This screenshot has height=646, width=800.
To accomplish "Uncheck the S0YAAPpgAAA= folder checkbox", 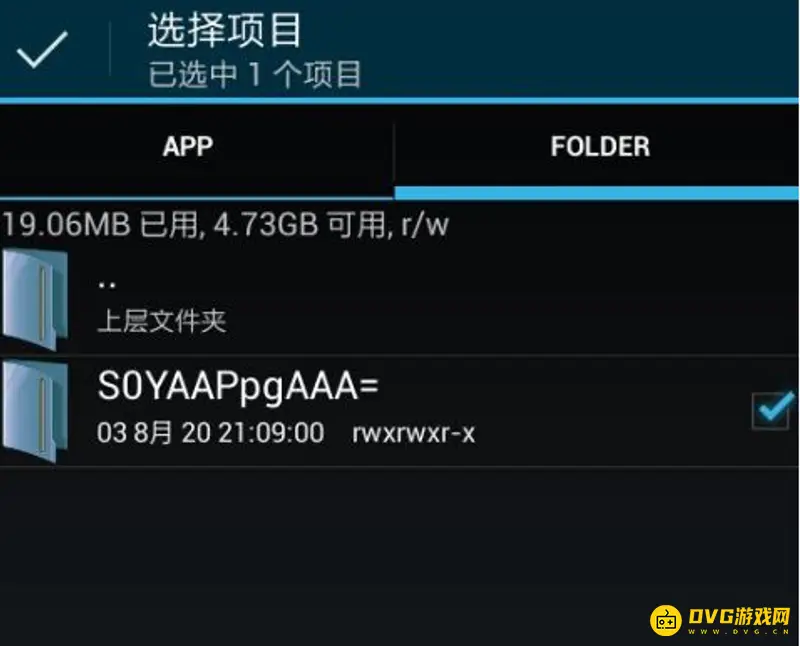I will [771, 411].
